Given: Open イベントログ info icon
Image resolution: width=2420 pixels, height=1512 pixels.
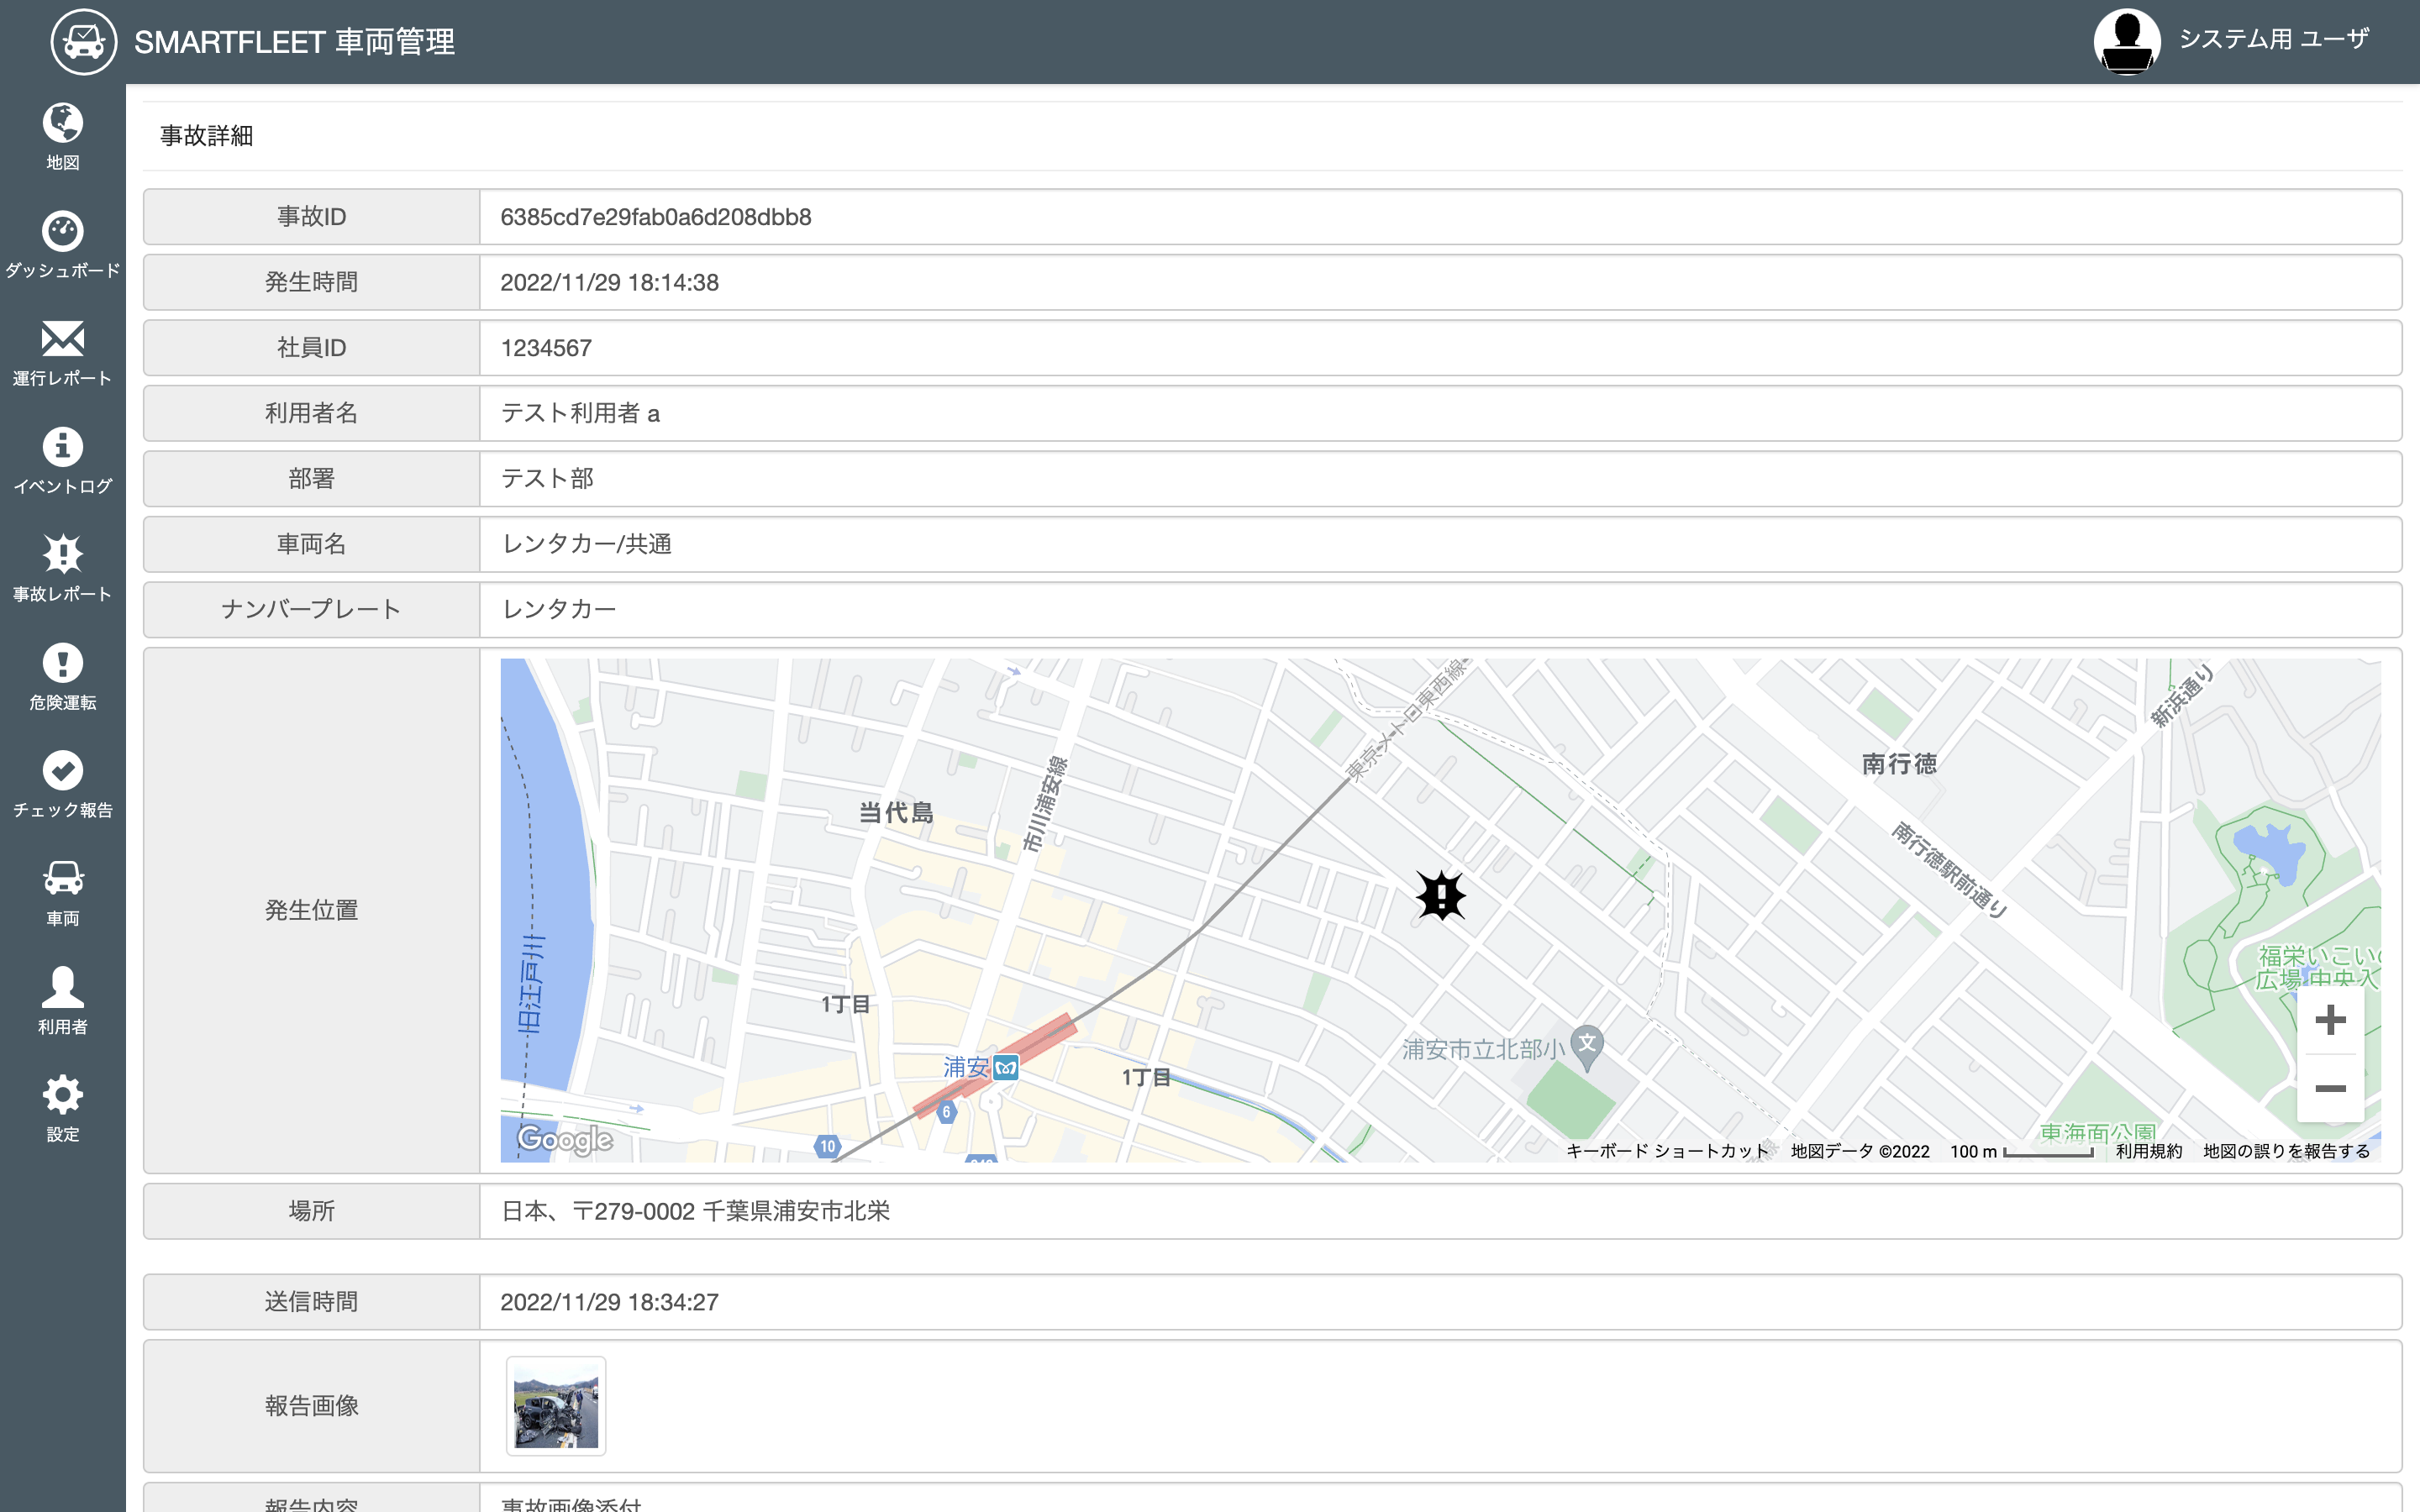Looking at the screenshot, I should pyautogui.click(x=62, y=447).
